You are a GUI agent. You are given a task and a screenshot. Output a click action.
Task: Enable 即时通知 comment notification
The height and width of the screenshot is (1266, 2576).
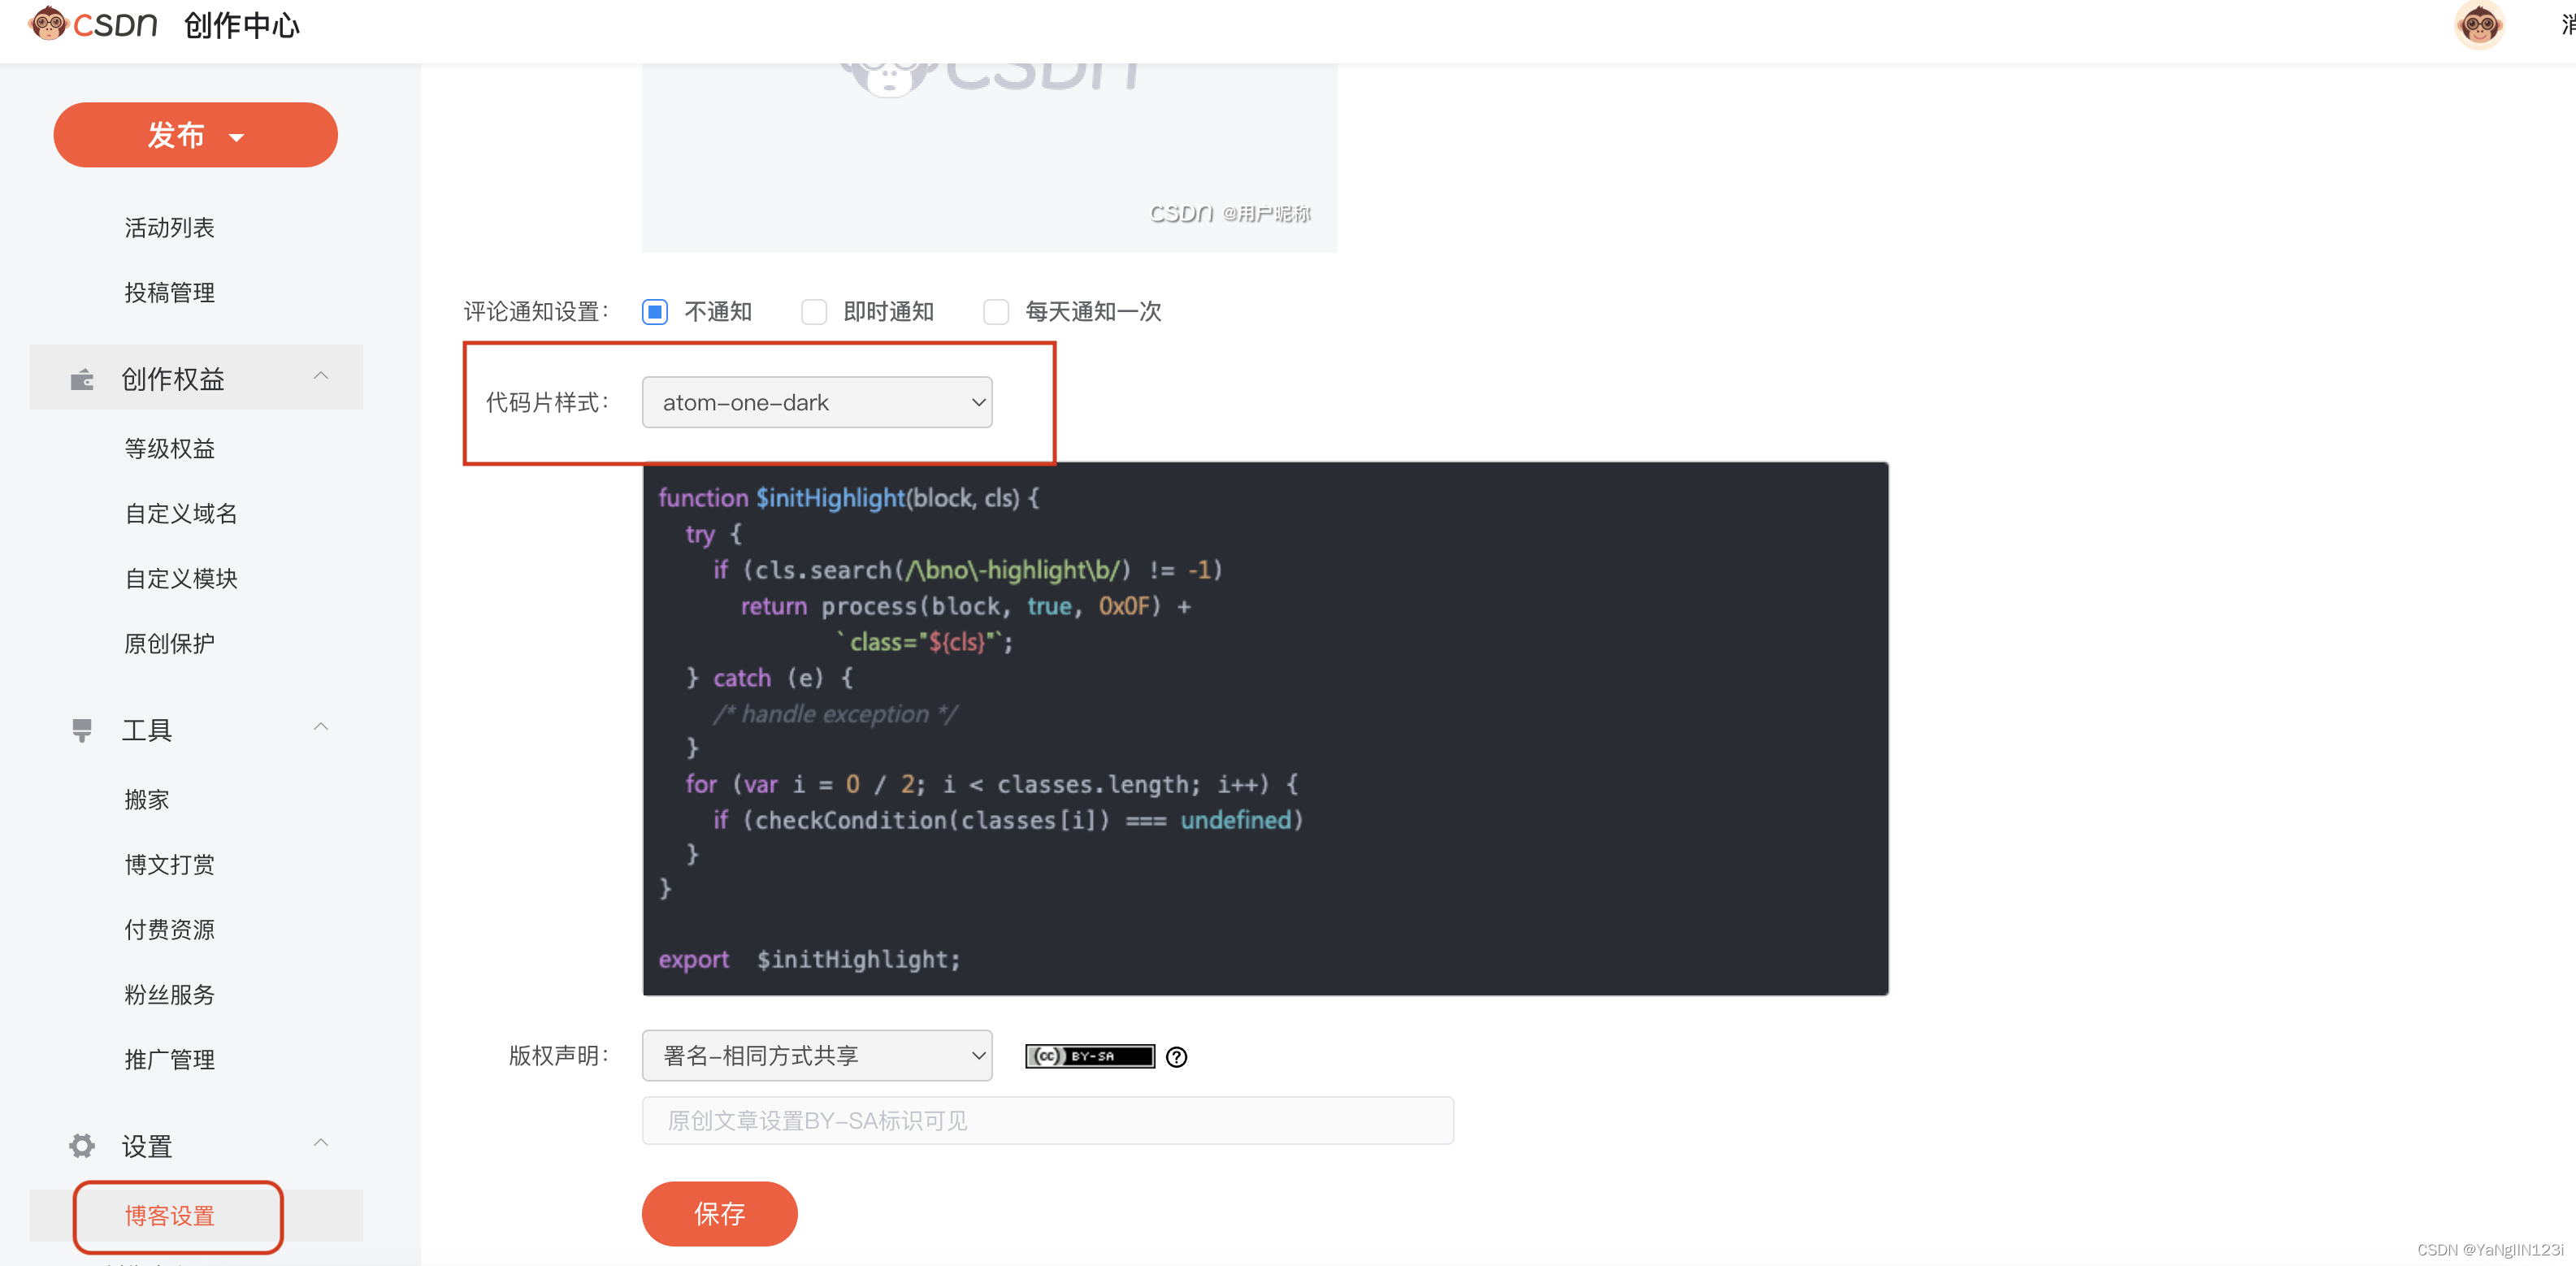(x=814, y=312)
